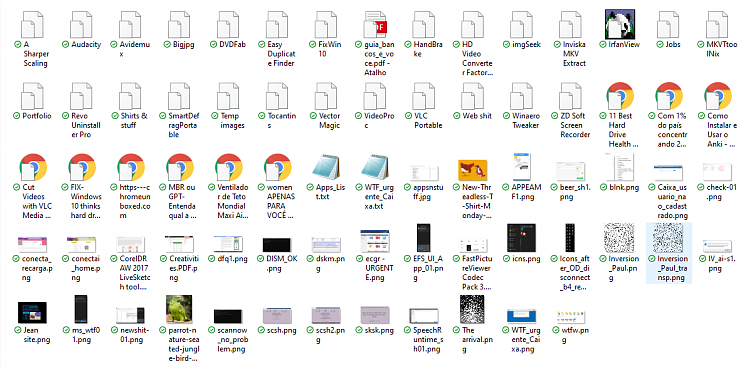This screenshot has width=750, height=369.
Task: Select the FIX-Windows 10 Chrome shortcut
Action: [x=81, y=168]
